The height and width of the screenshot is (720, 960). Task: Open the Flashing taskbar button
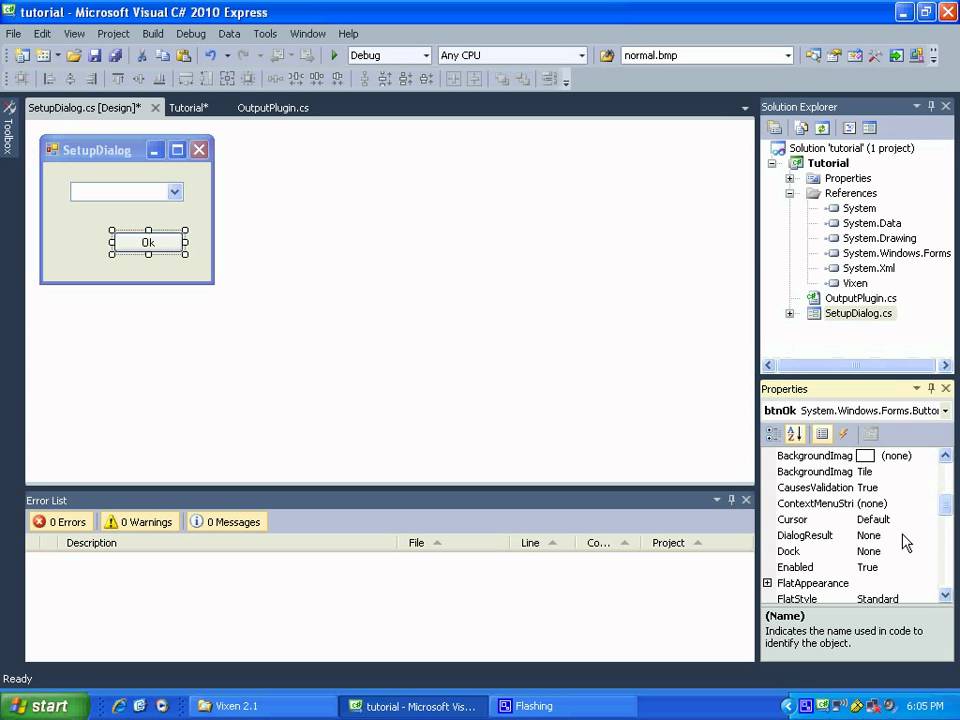563,706
